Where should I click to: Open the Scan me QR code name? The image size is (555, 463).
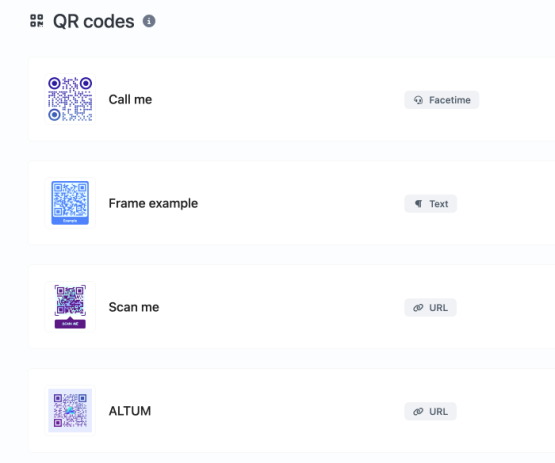134,307
